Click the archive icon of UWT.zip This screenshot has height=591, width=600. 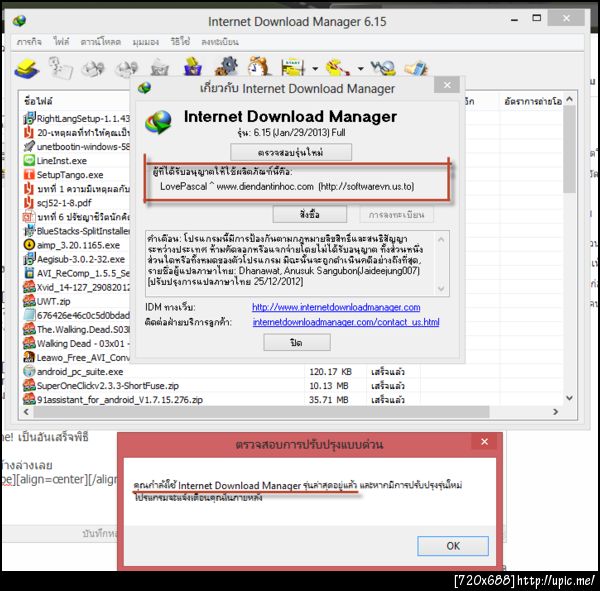[x=29, y=301]
